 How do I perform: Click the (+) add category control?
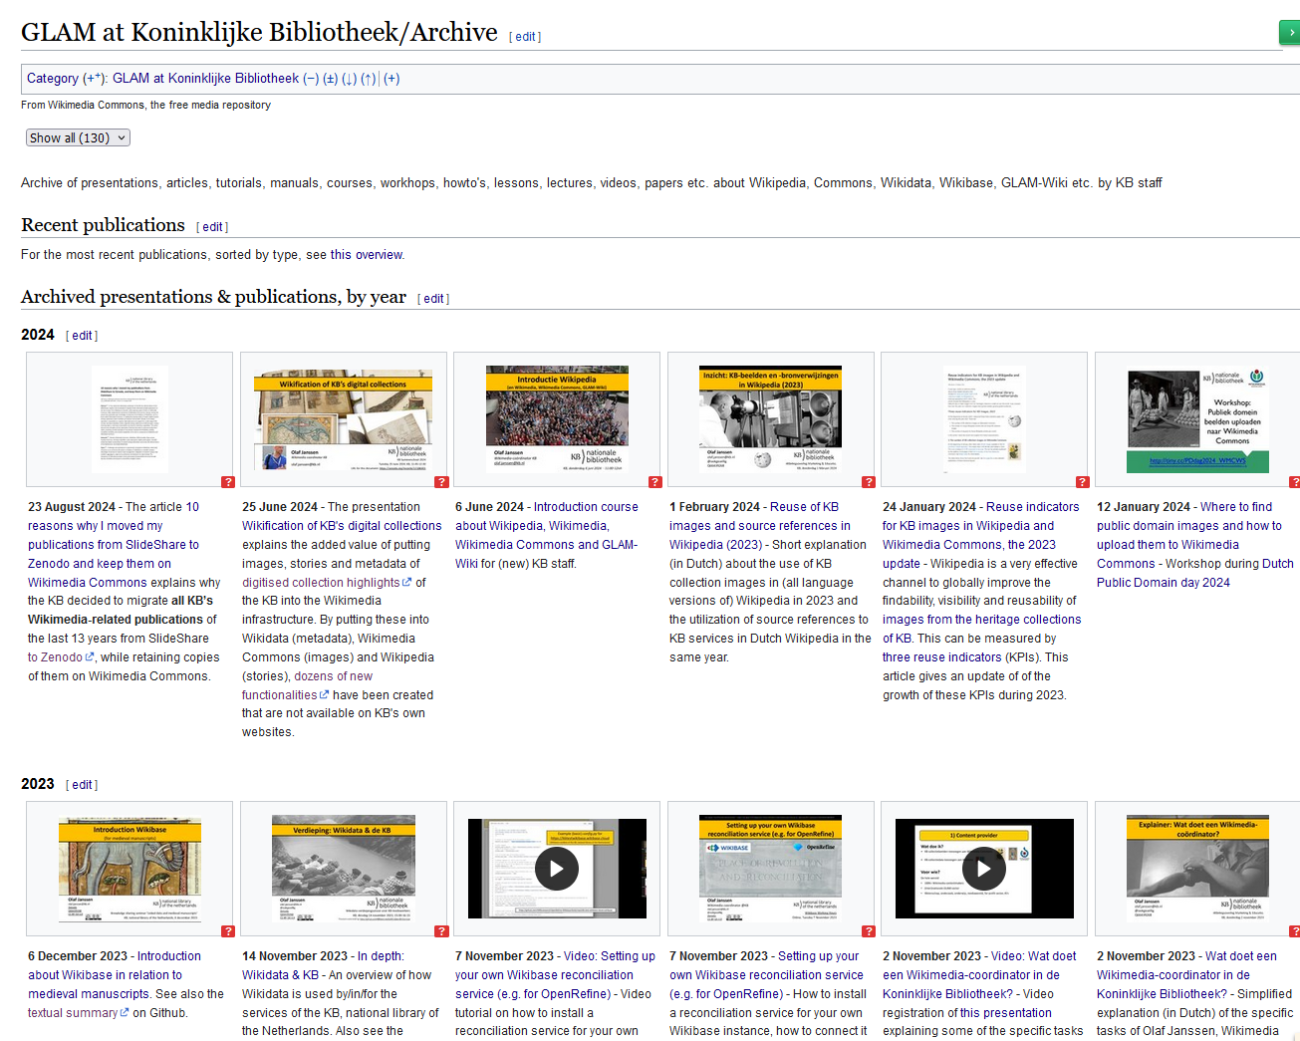click(392, 79)
